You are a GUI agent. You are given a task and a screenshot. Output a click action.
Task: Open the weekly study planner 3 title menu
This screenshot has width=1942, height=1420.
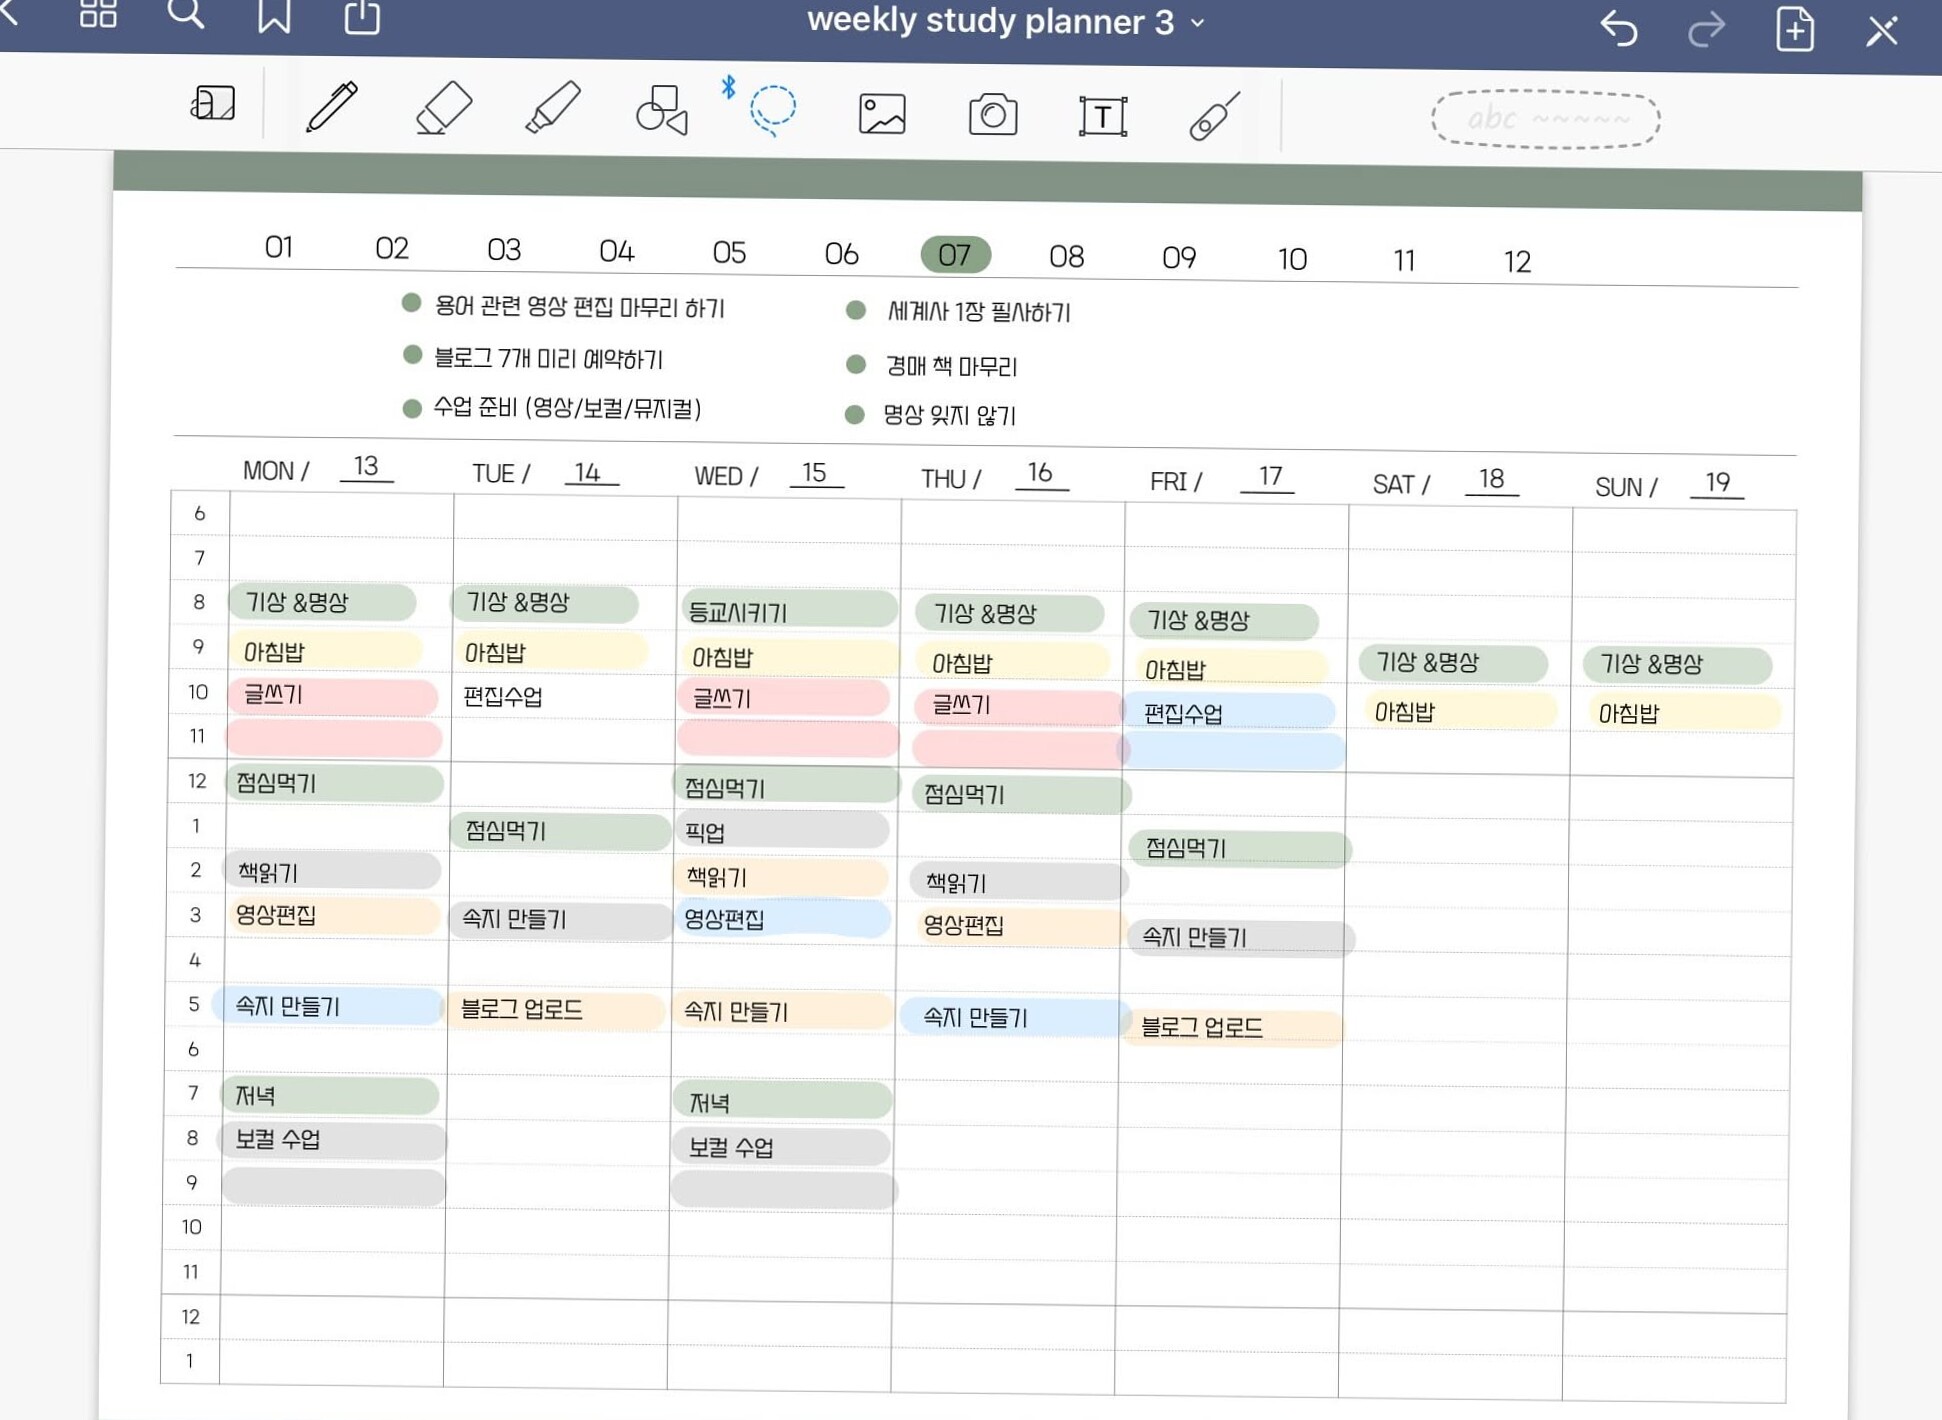[x=1197, y=22]
